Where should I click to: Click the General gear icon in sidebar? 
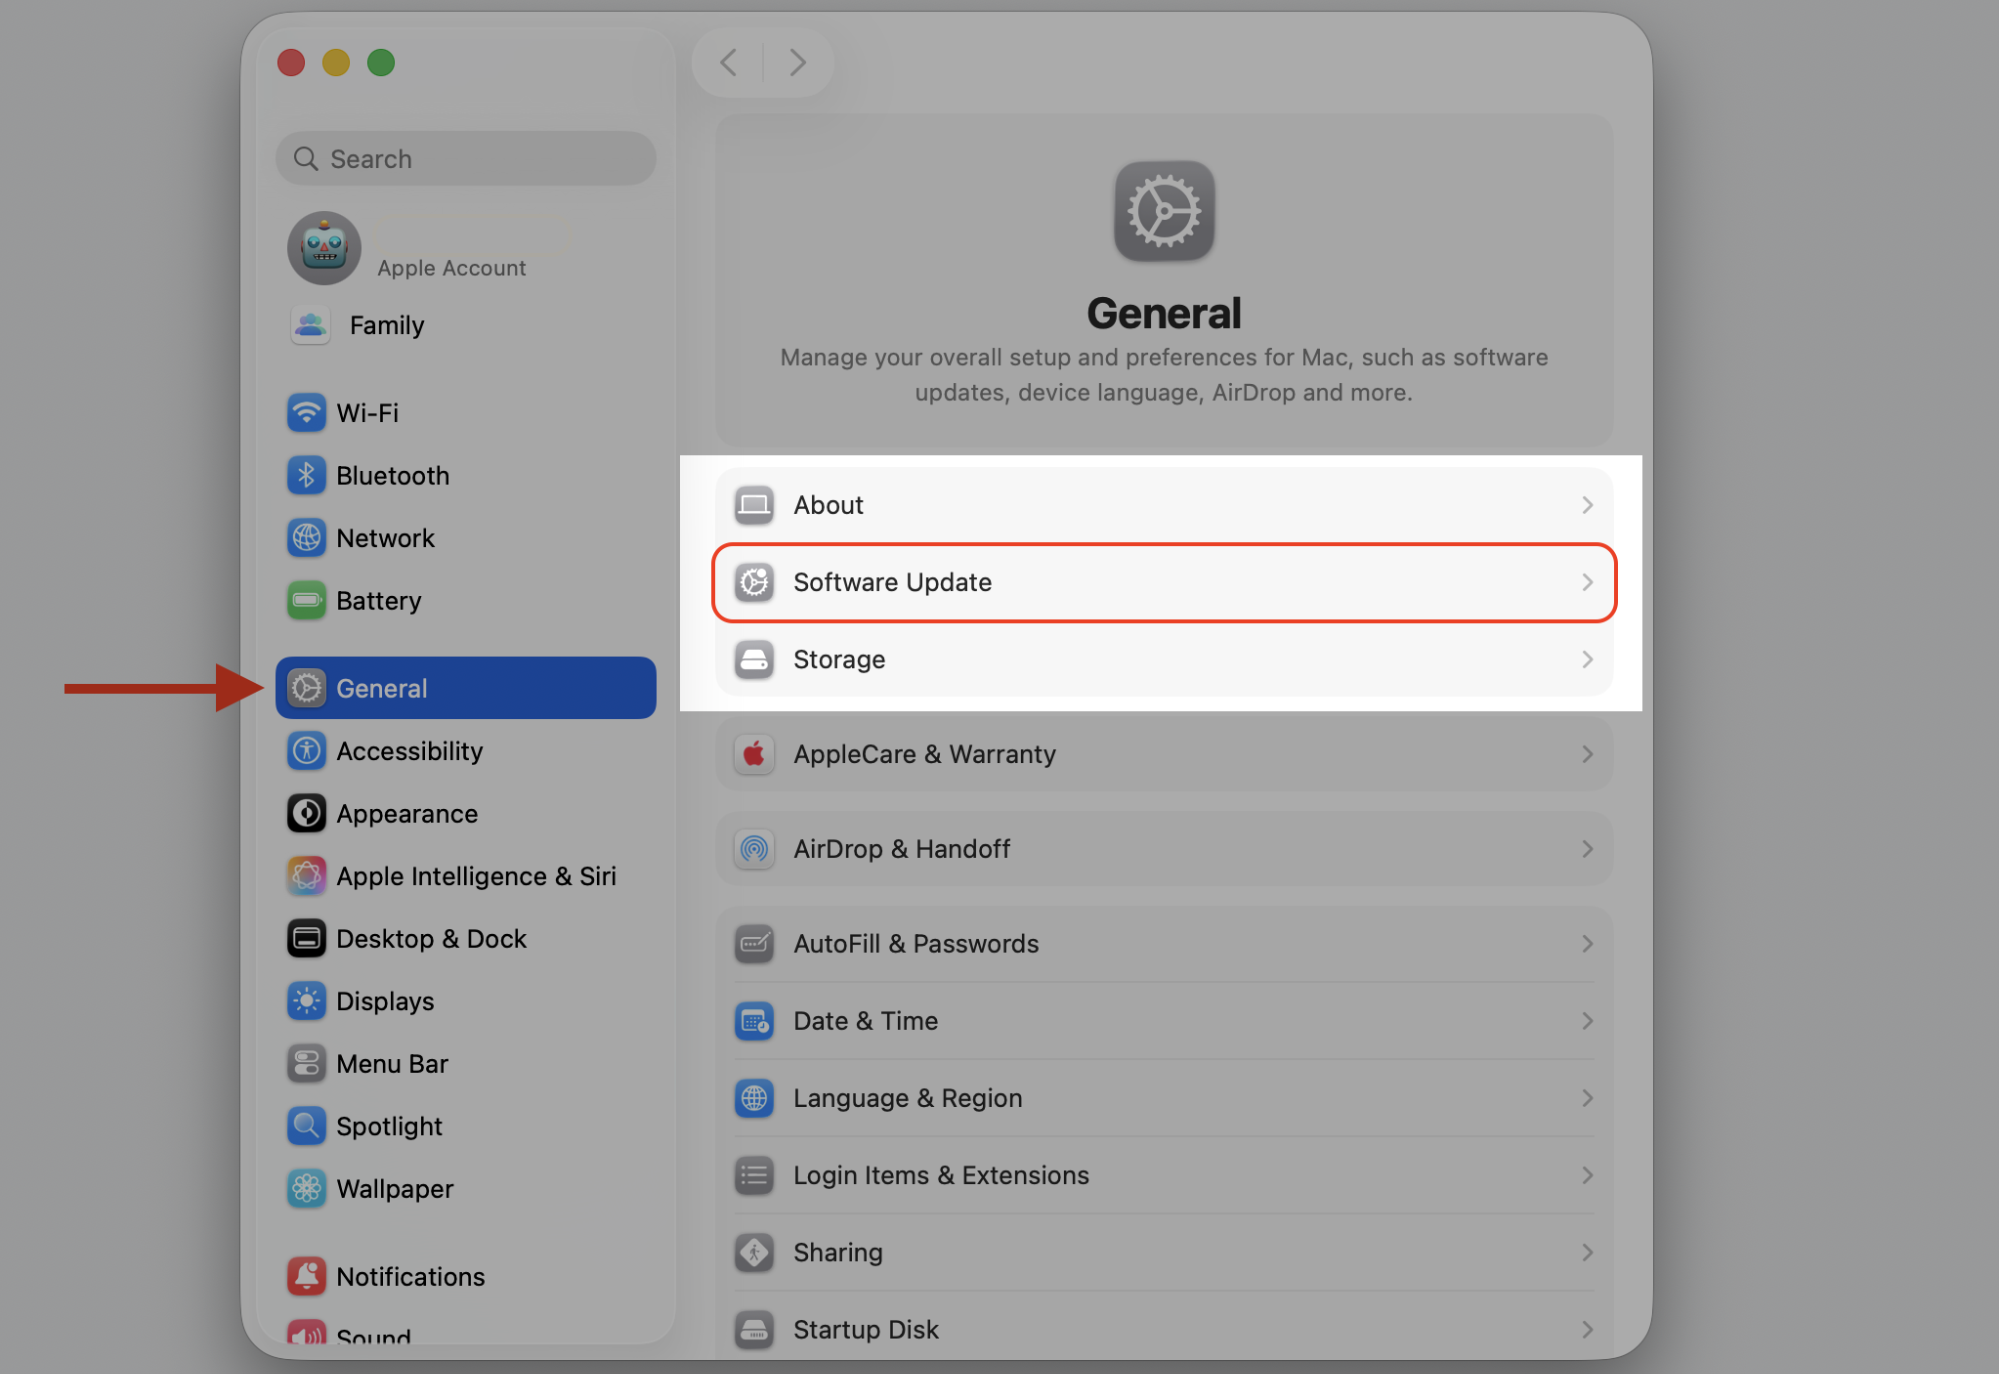point(306,688)
